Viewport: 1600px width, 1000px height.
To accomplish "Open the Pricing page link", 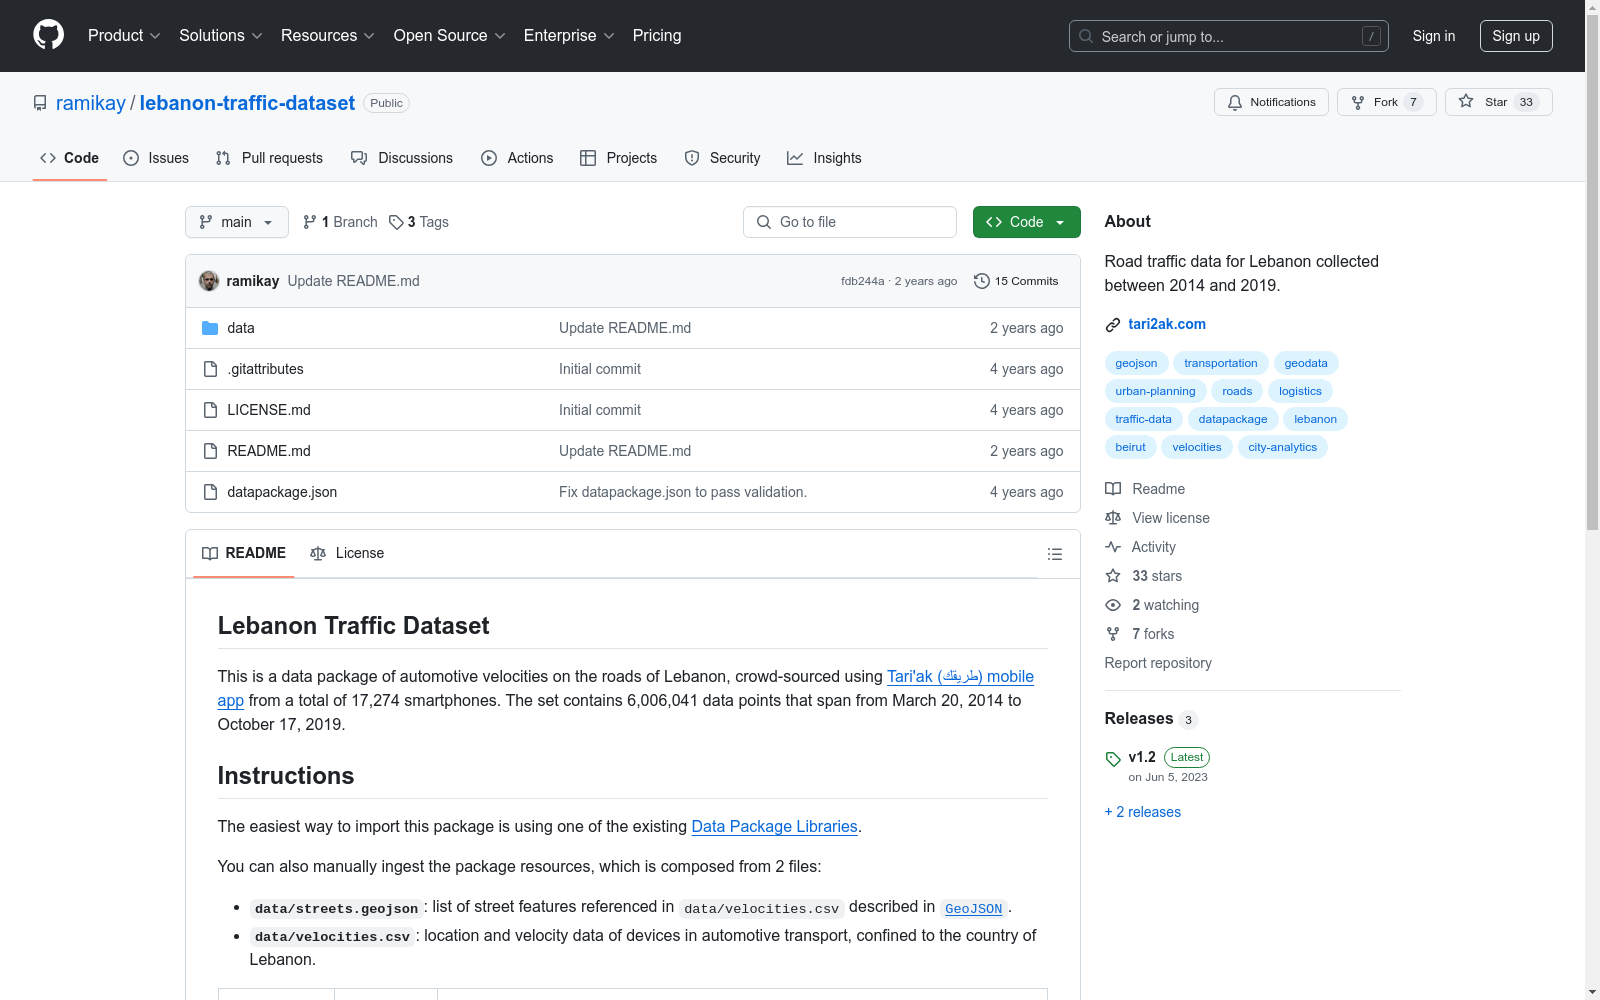I will [x=657, y=36].
